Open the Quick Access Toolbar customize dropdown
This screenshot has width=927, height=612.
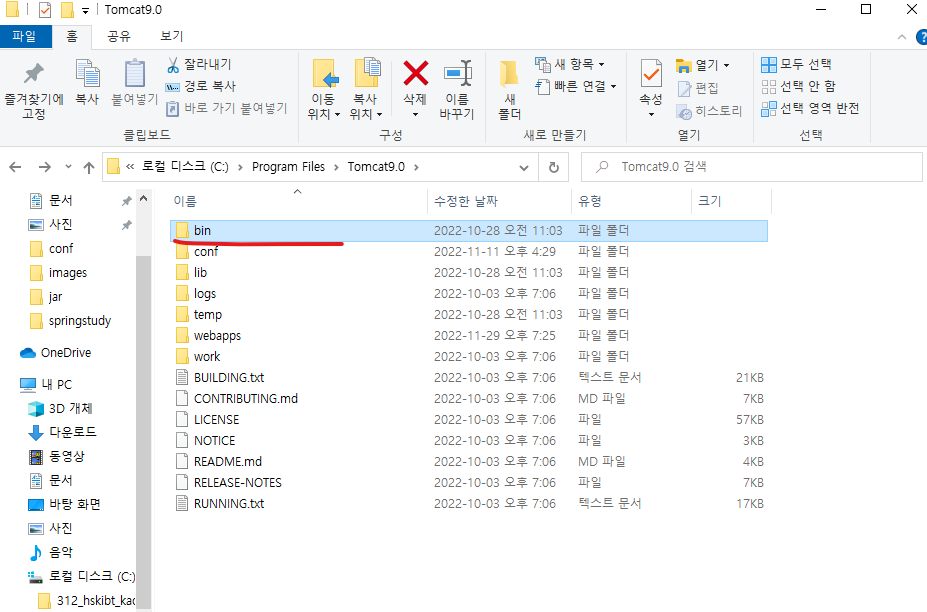(85, 11)
